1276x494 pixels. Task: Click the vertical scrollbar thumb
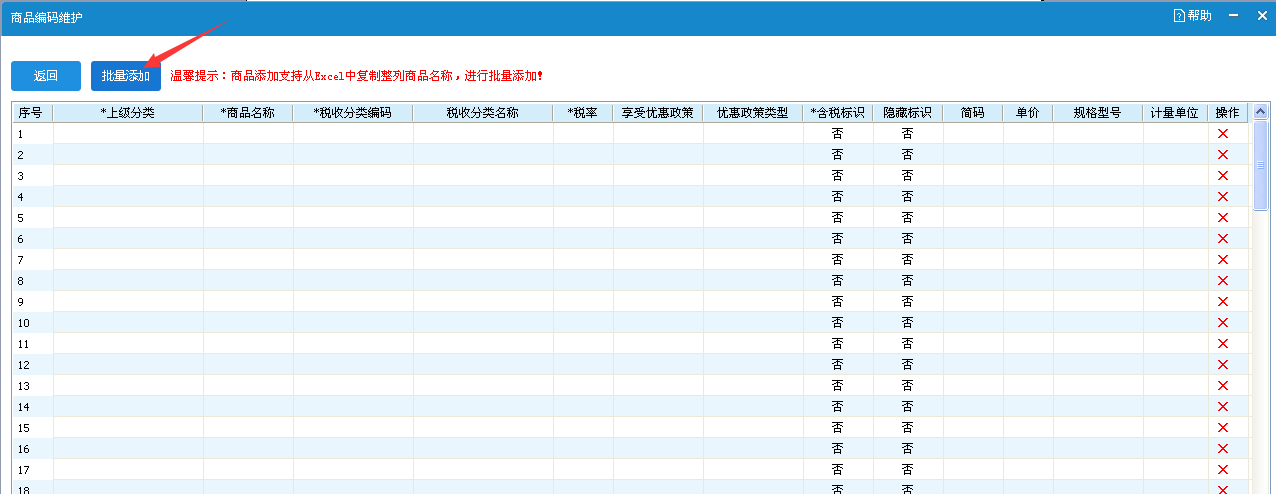[1260, 165]
